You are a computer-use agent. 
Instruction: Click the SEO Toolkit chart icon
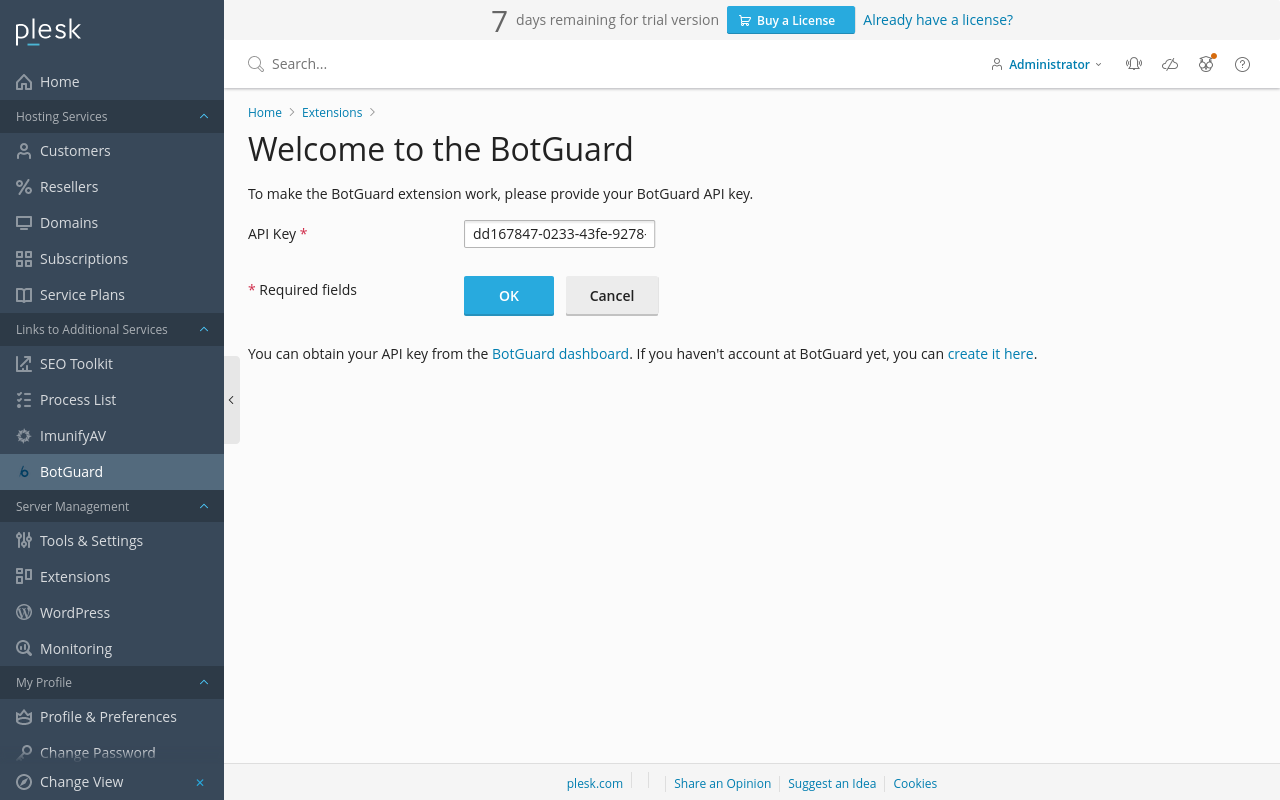tap(24, 364)
